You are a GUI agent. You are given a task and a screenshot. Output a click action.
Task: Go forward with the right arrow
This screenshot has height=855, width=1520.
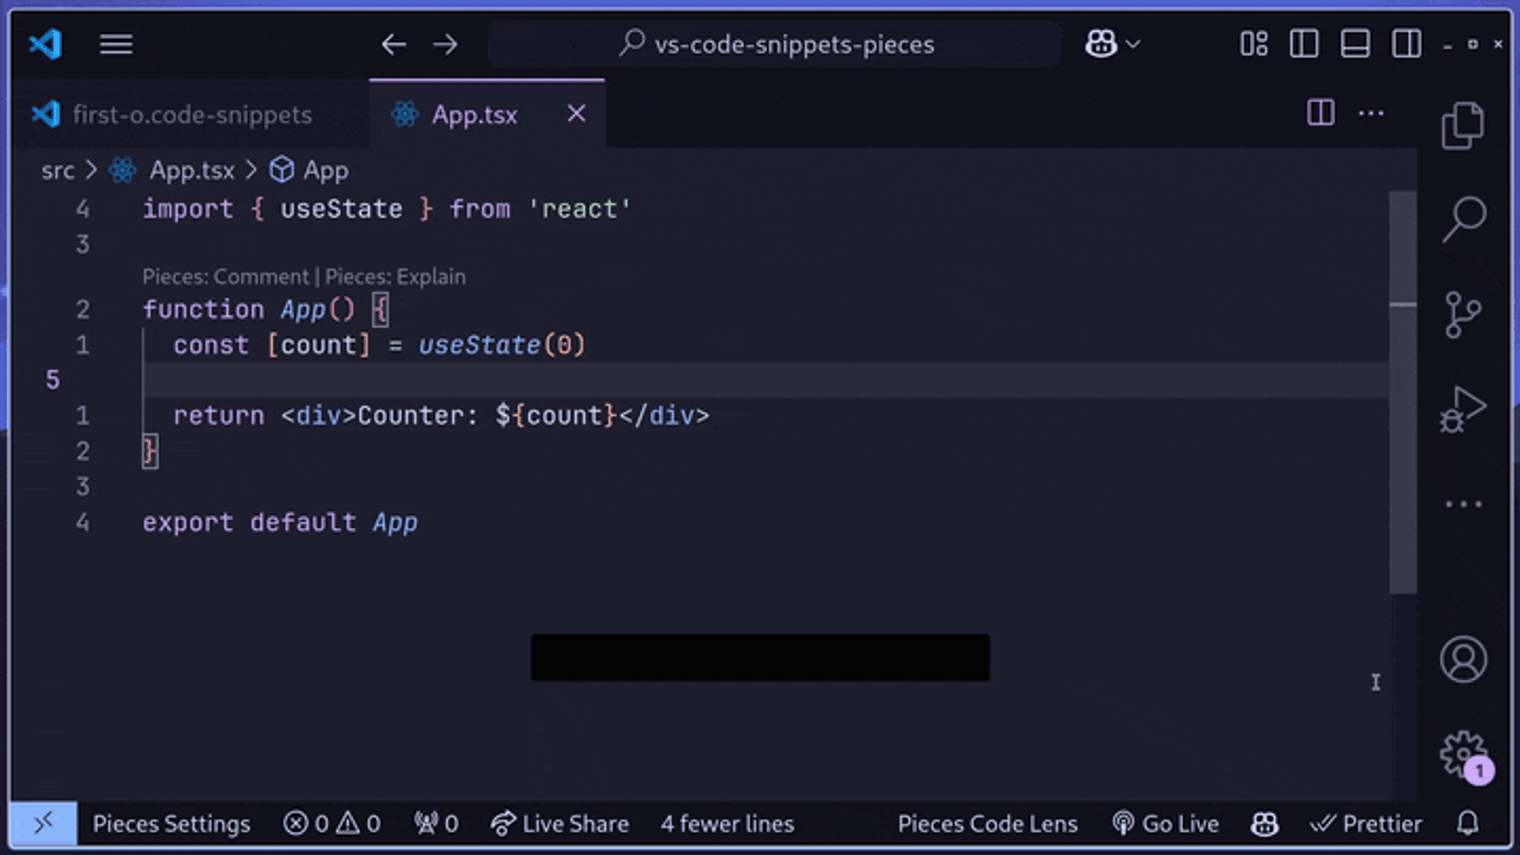446,44
